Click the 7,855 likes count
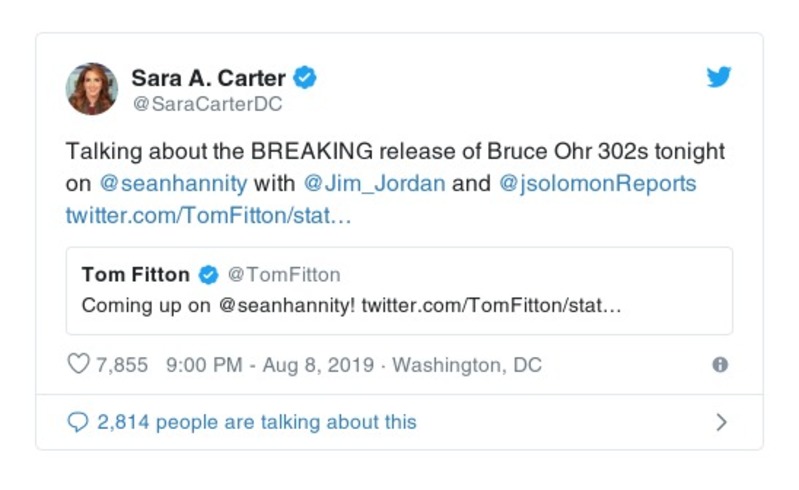 pos(122,365)
